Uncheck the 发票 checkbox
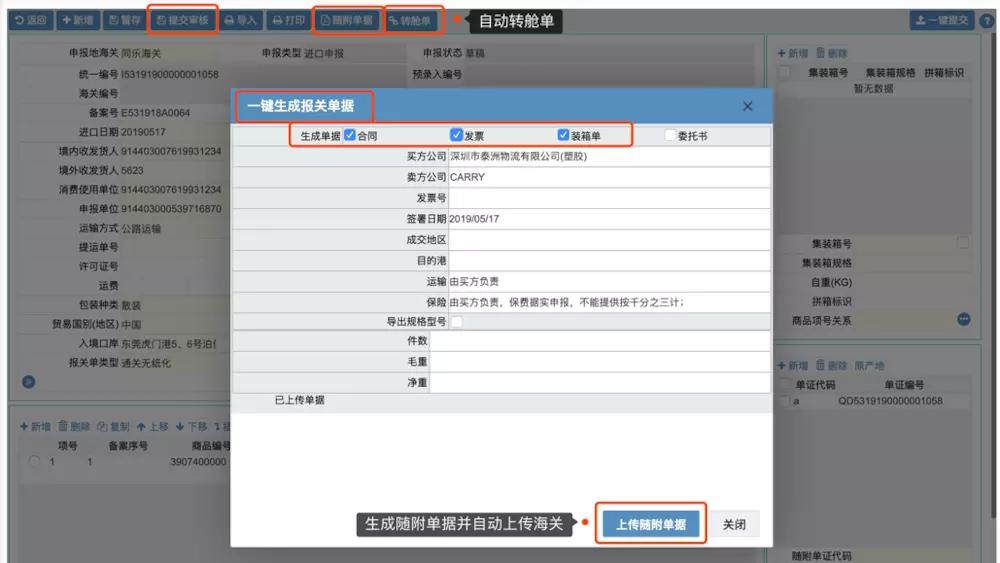 (456, 135)
